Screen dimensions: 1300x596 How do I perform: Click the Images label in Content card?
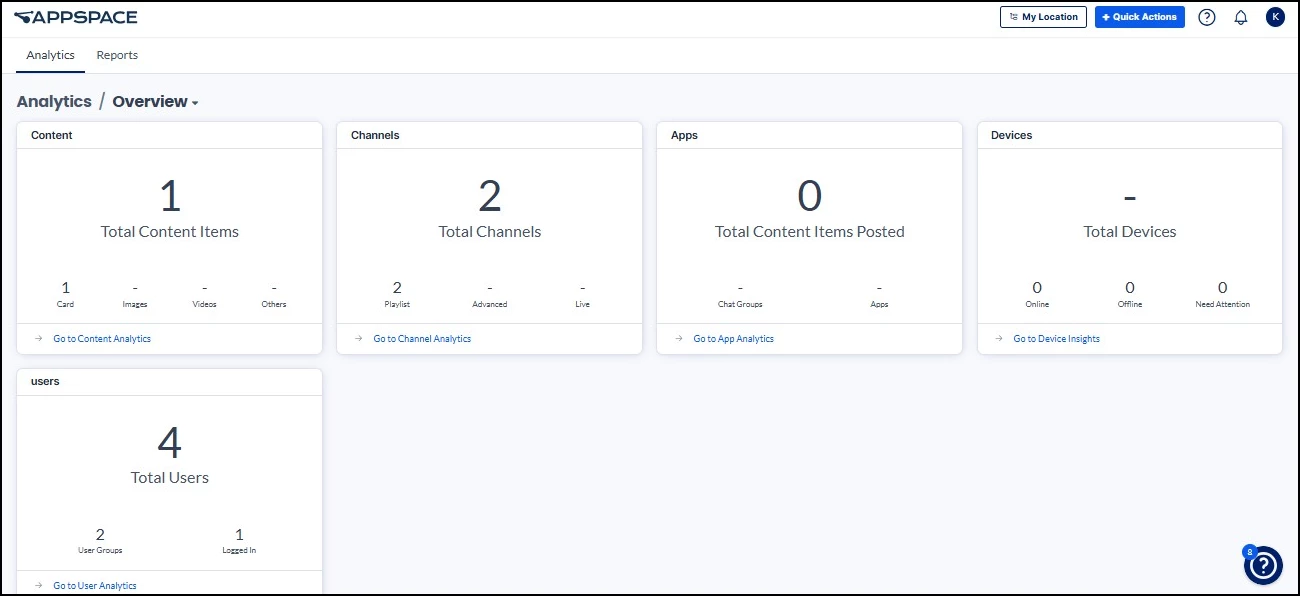[135, 304]
